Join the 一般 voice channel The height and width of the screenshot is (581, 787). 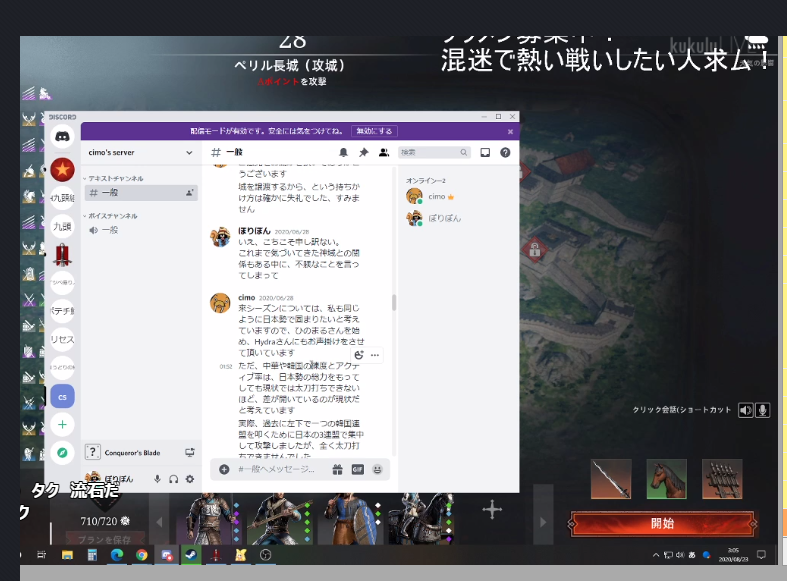pos(141,230)
